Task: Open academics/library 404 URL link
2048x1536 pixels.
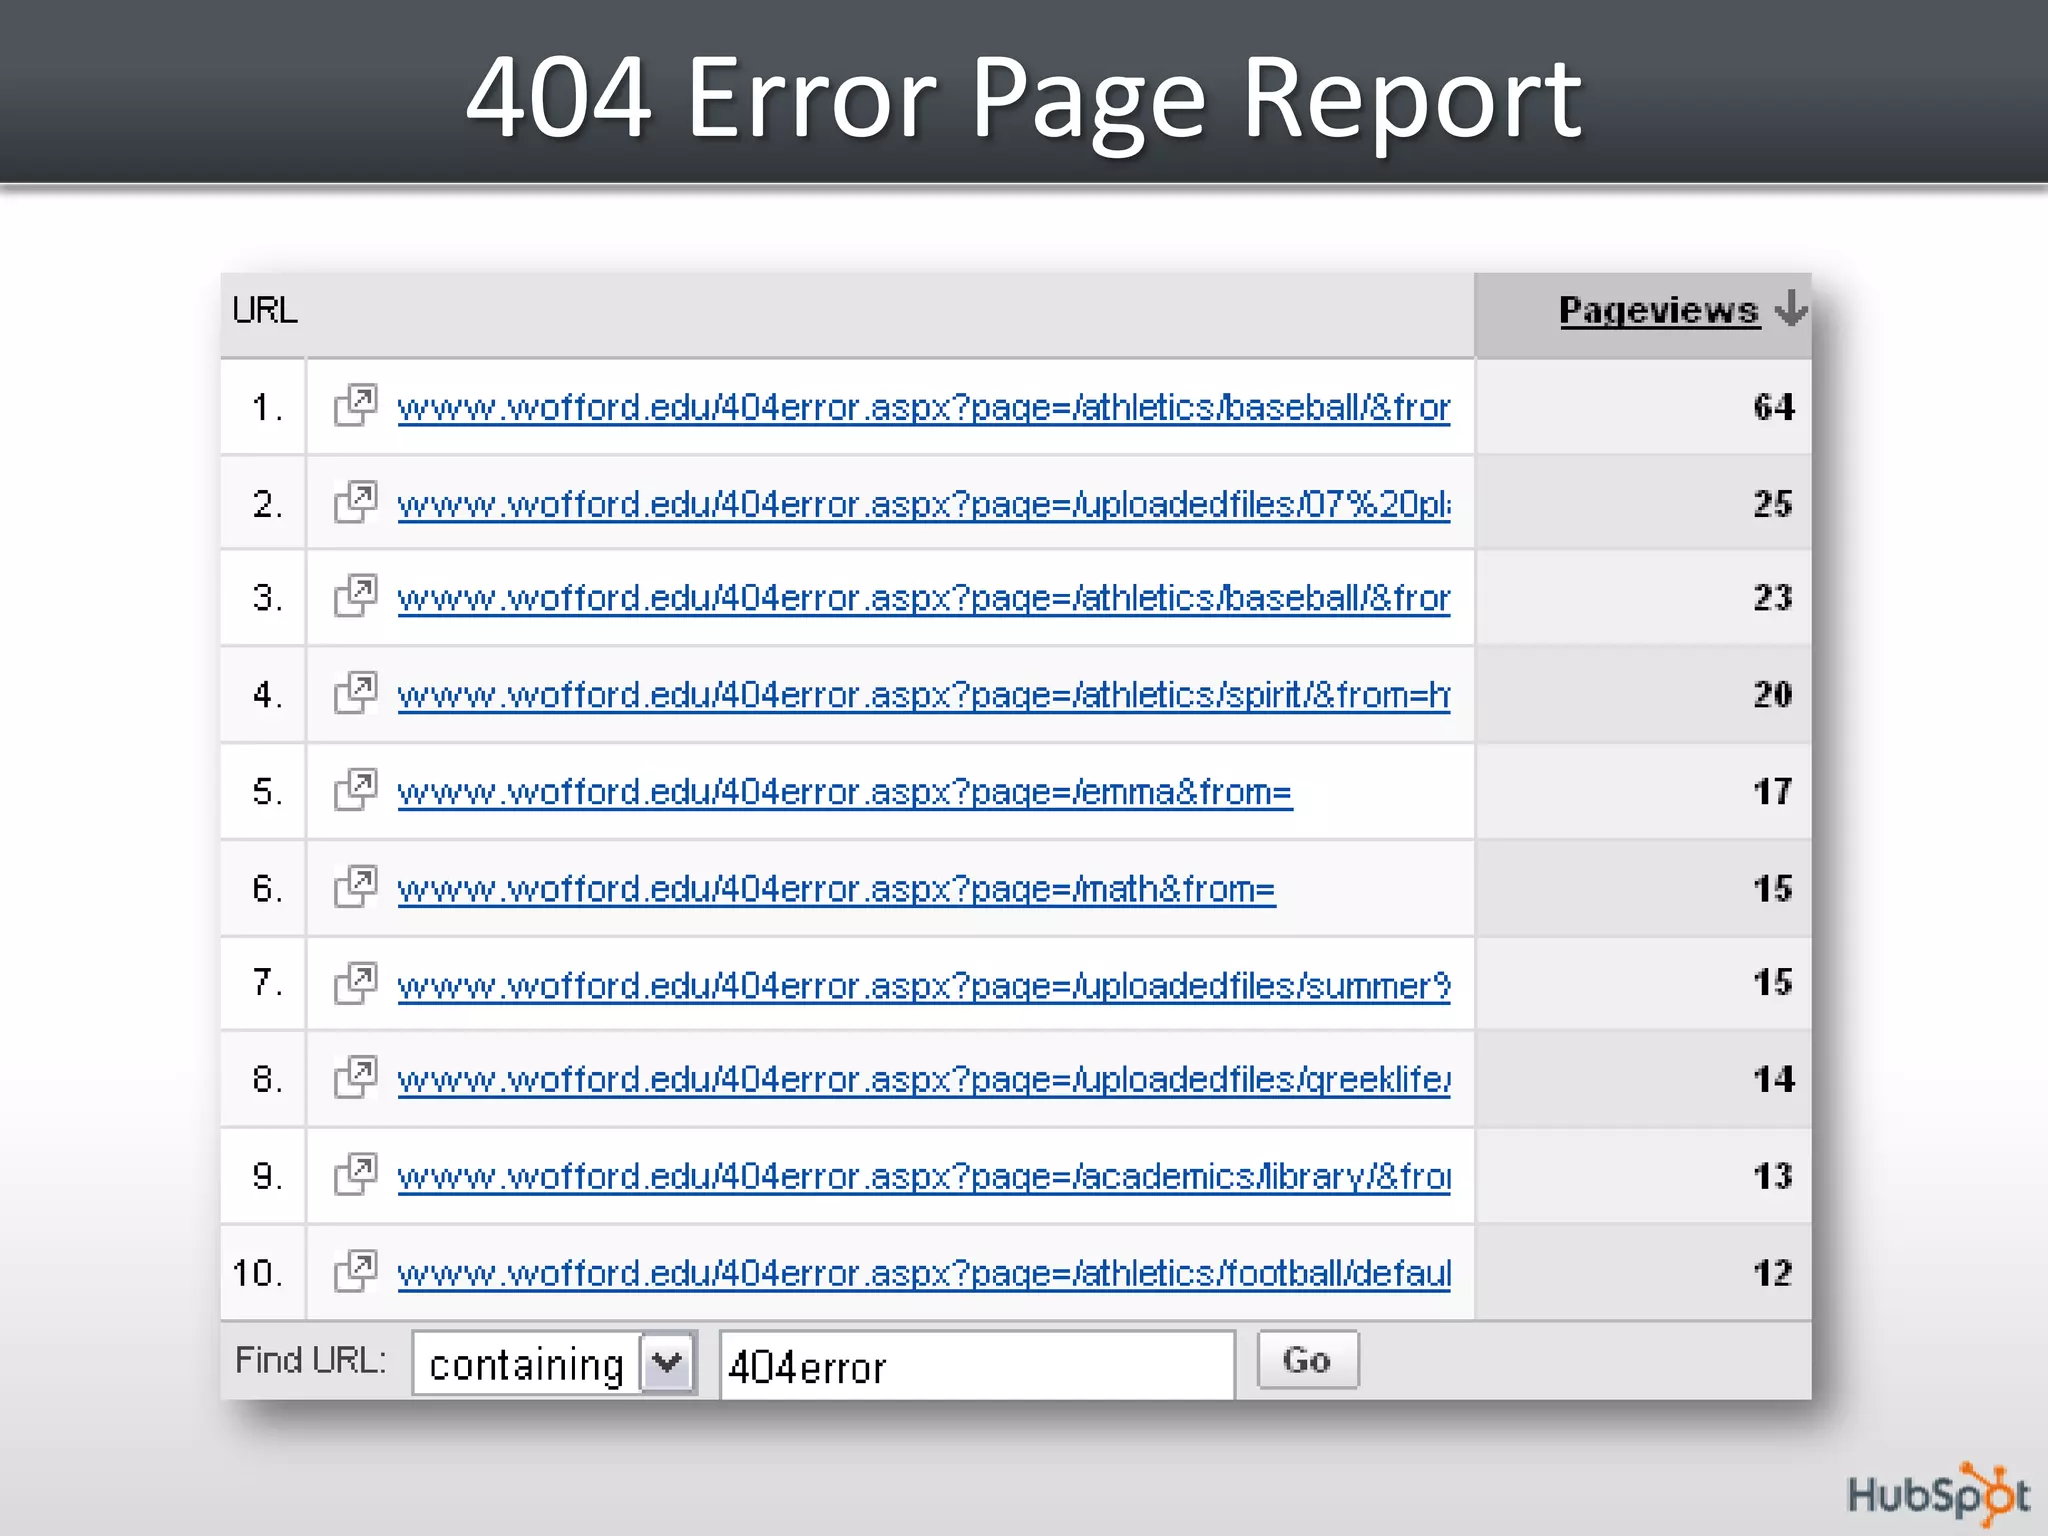Action: (923, 1177)
